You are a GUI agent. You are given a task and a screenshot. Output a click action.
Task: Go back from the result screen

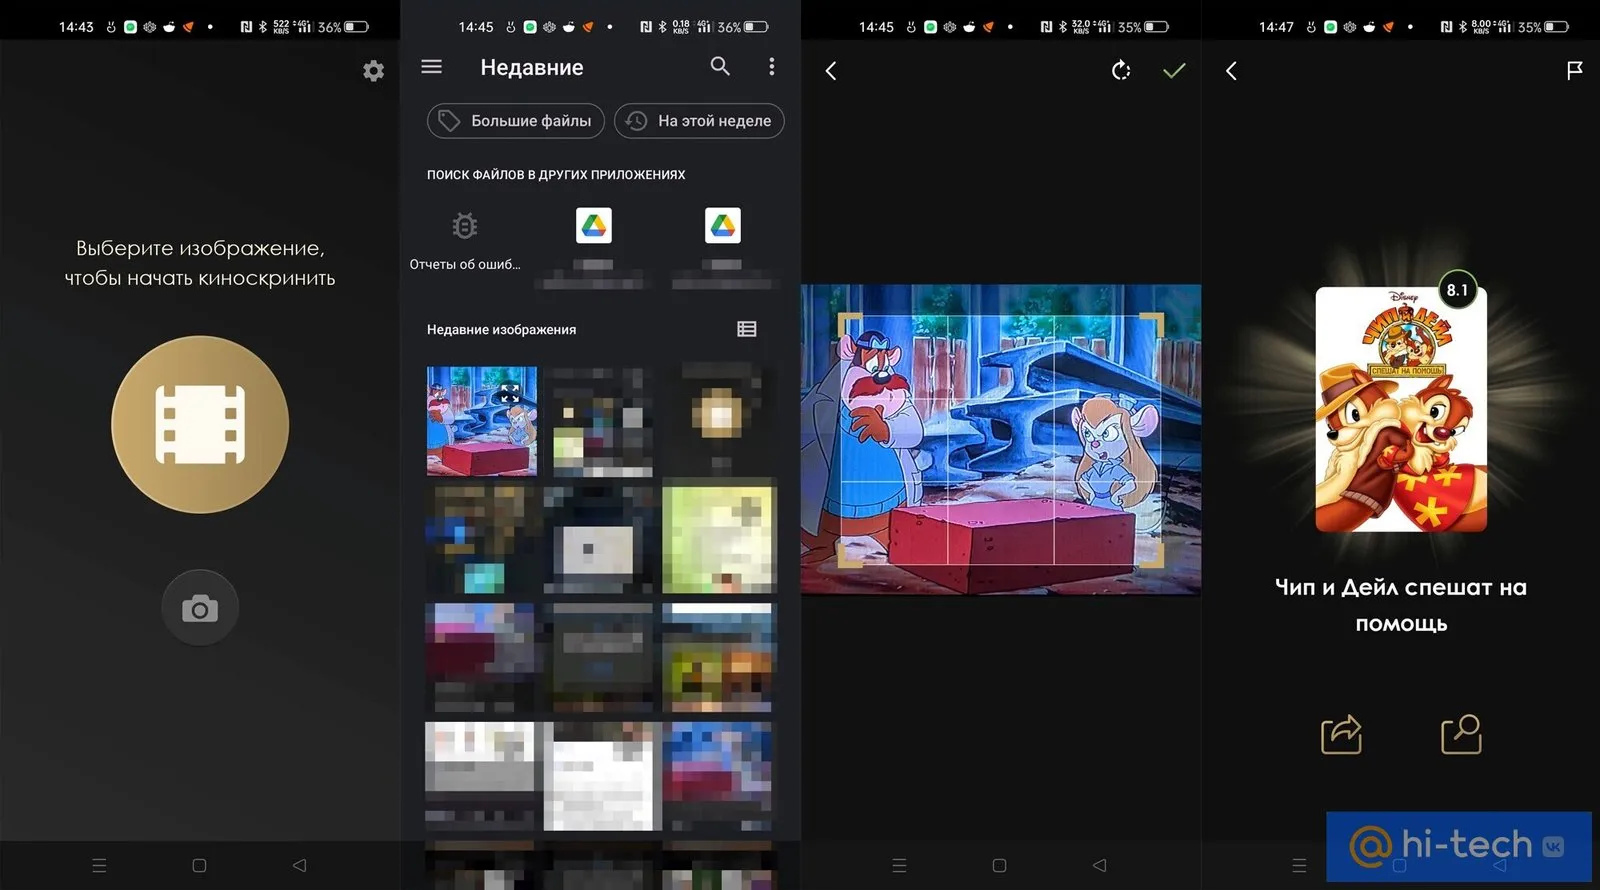tap(1231, 71)
